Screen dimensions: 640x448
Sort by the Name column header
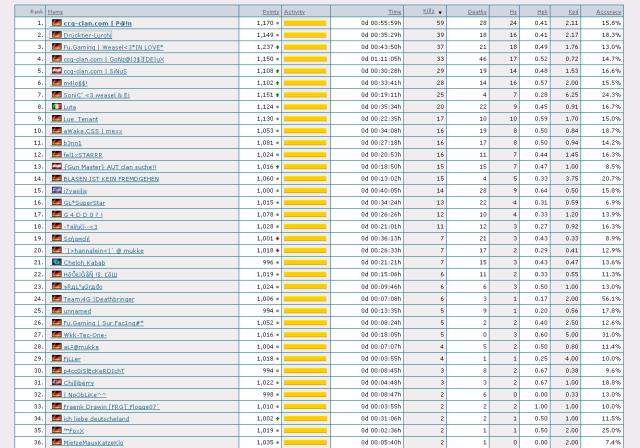(55, 11)
